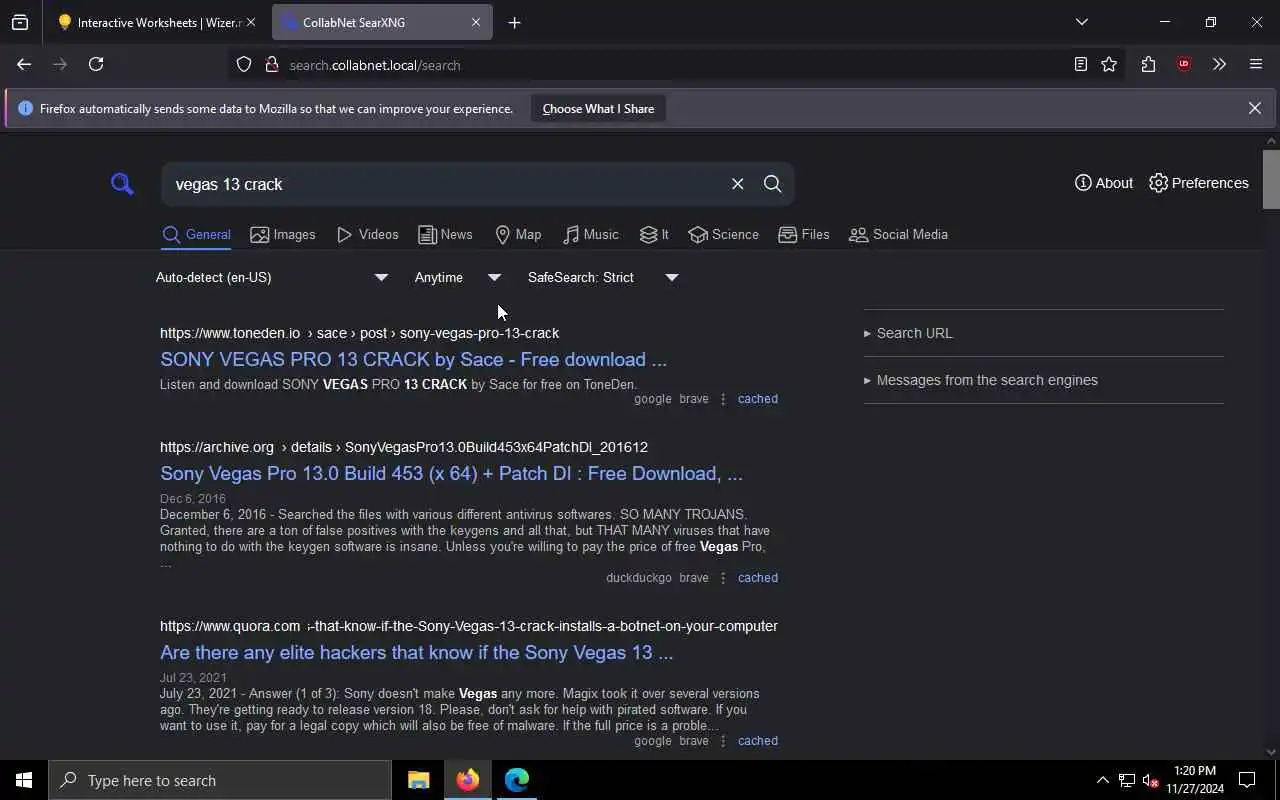The width and height of the screenshot is (1280, 800).
Task: Open the Windows notification center
Action: click(x=1247, y=780)
